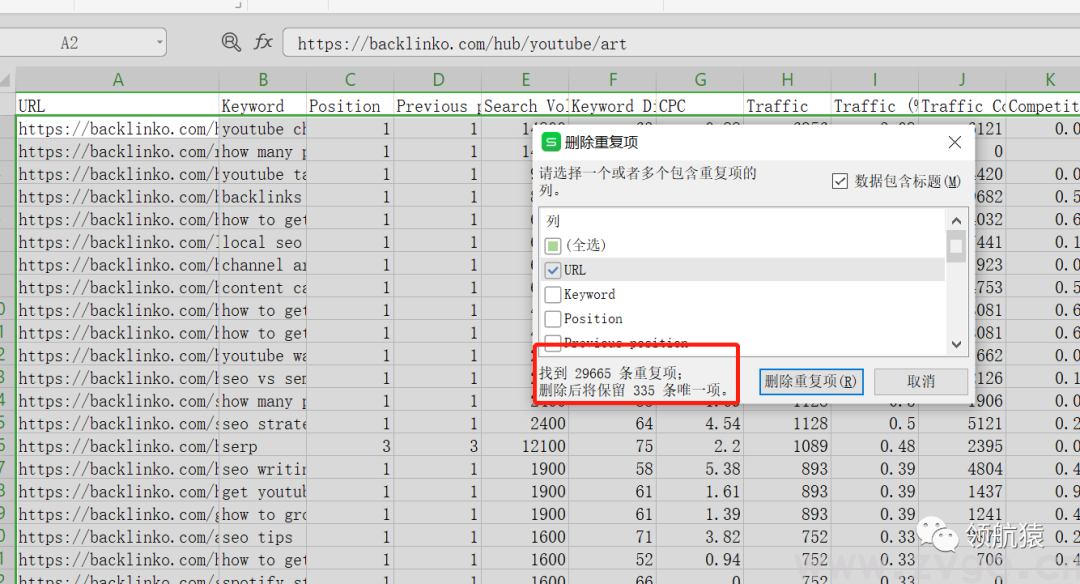The height and width of the screenshot is (584, 1080).
Task: Close the 删除重复项 dialog with X
Action: (954, 143)
